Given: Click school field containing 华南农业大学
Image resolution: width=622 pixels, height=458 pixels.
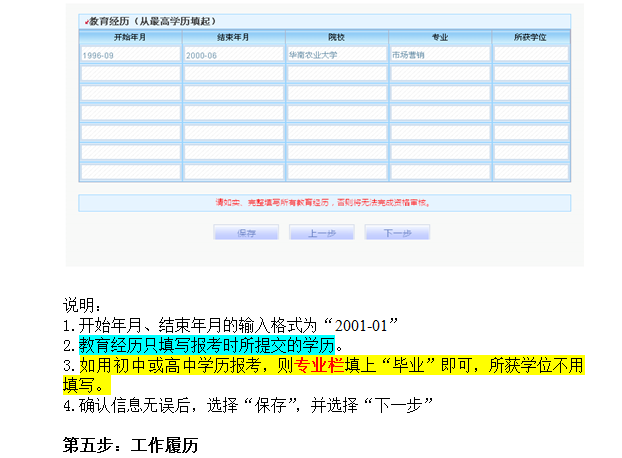Looking at the screenshot, I should [337, 54].
